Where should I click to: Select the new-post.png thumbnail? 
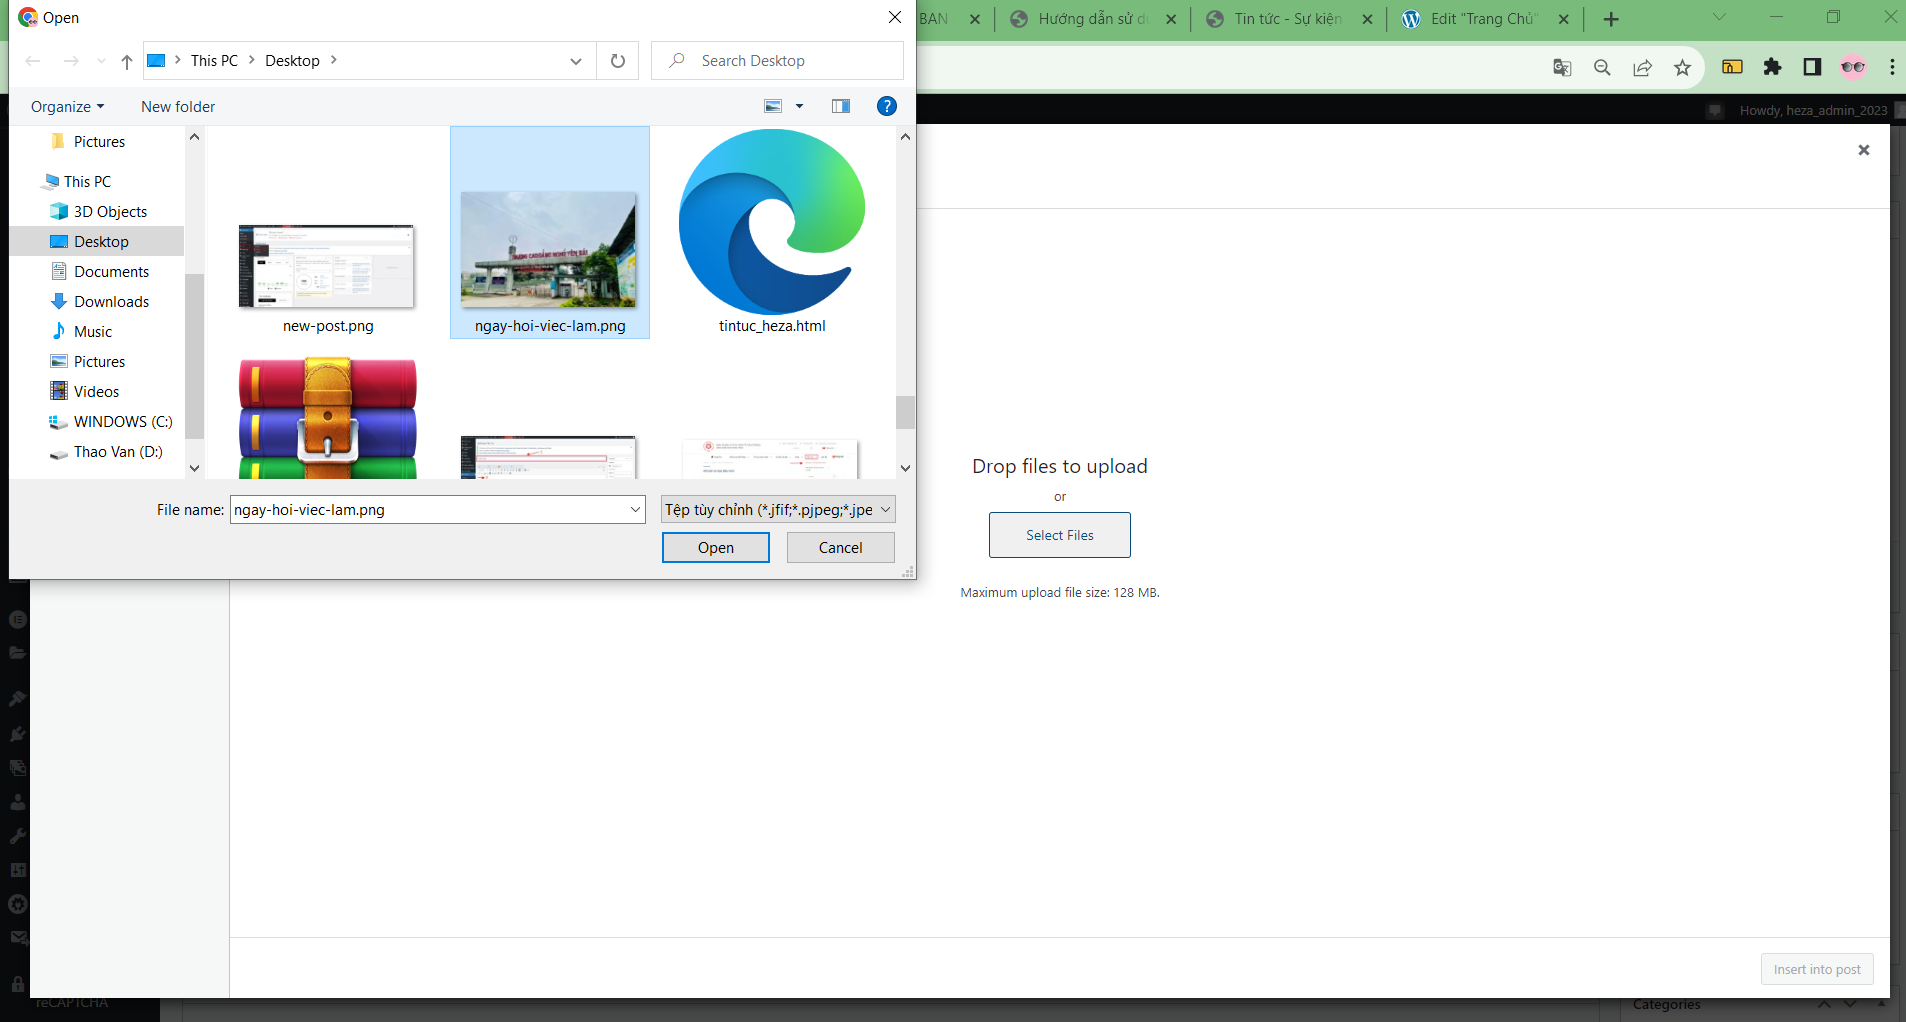(327, 268)
